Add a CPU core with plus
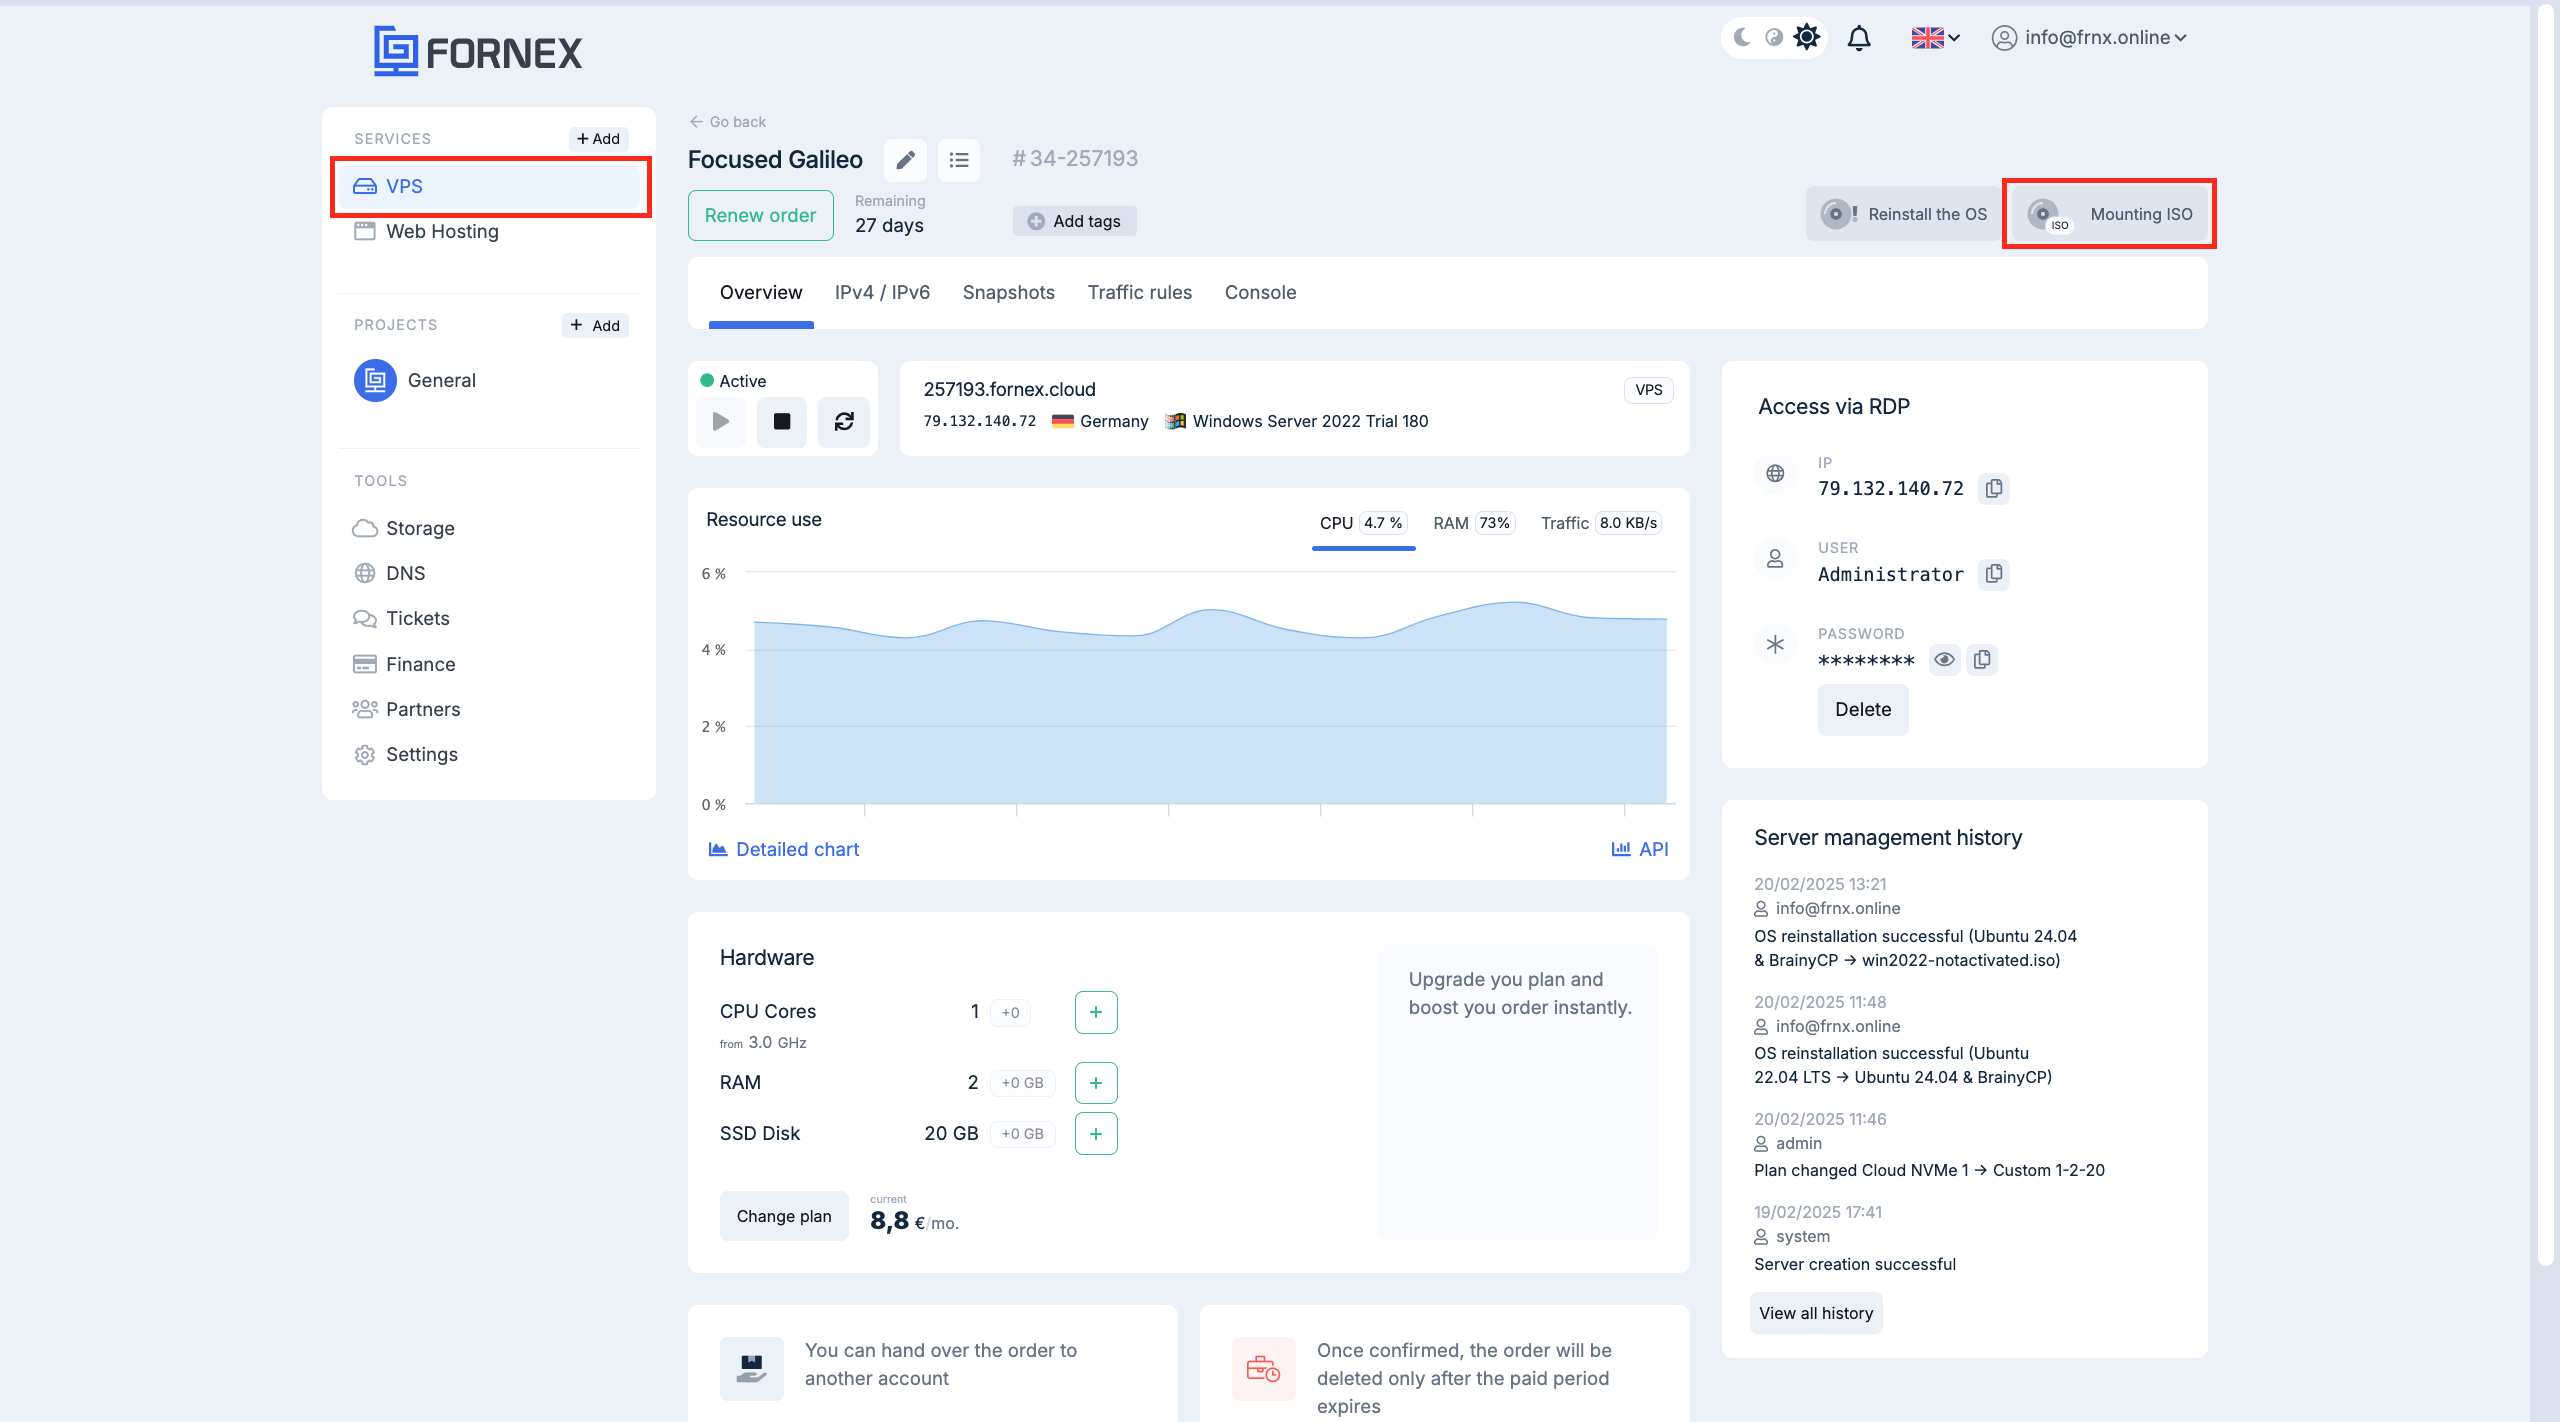 [x=1096, y=1012]
